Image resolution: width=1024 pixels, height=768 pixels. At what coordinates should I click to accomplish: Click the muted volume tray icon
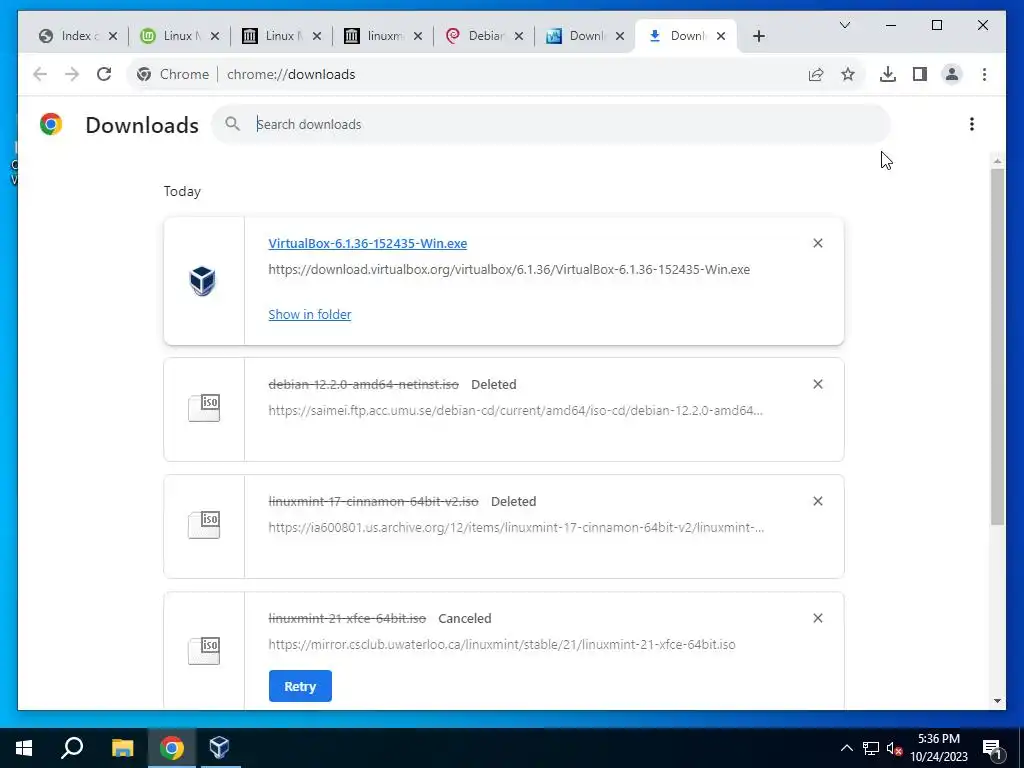pyautogui.click(x=894, y=748)
